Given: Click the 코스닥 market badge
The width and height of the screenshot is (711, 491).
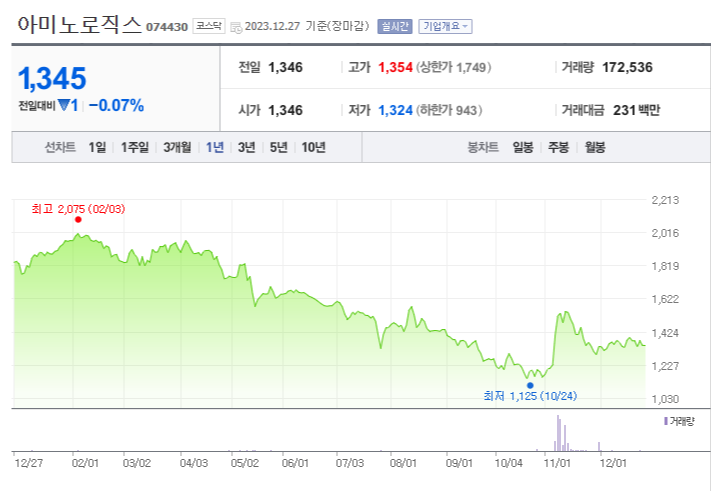Looking at the screenshot, I should (x=209, y=26).
